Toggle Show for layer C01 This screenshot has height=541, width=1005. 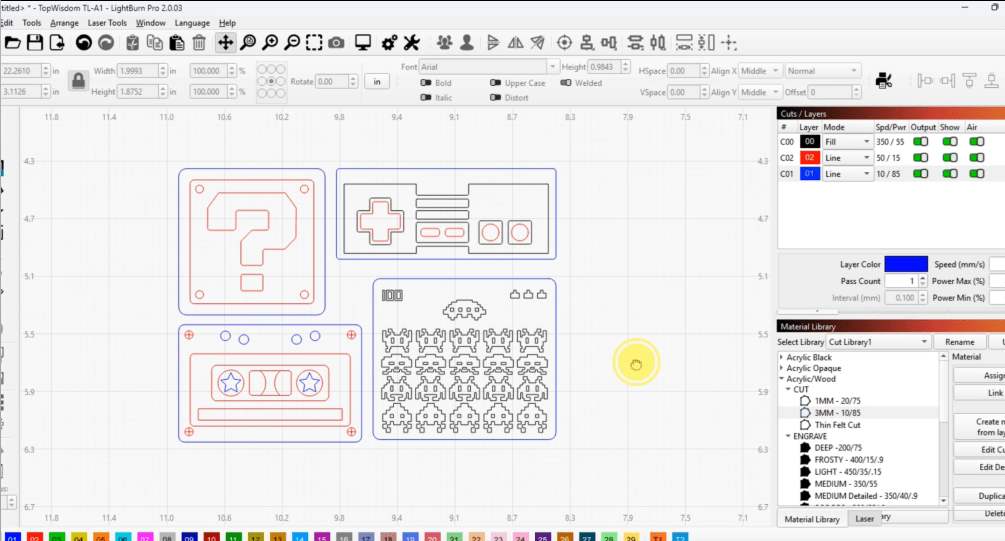949,174
